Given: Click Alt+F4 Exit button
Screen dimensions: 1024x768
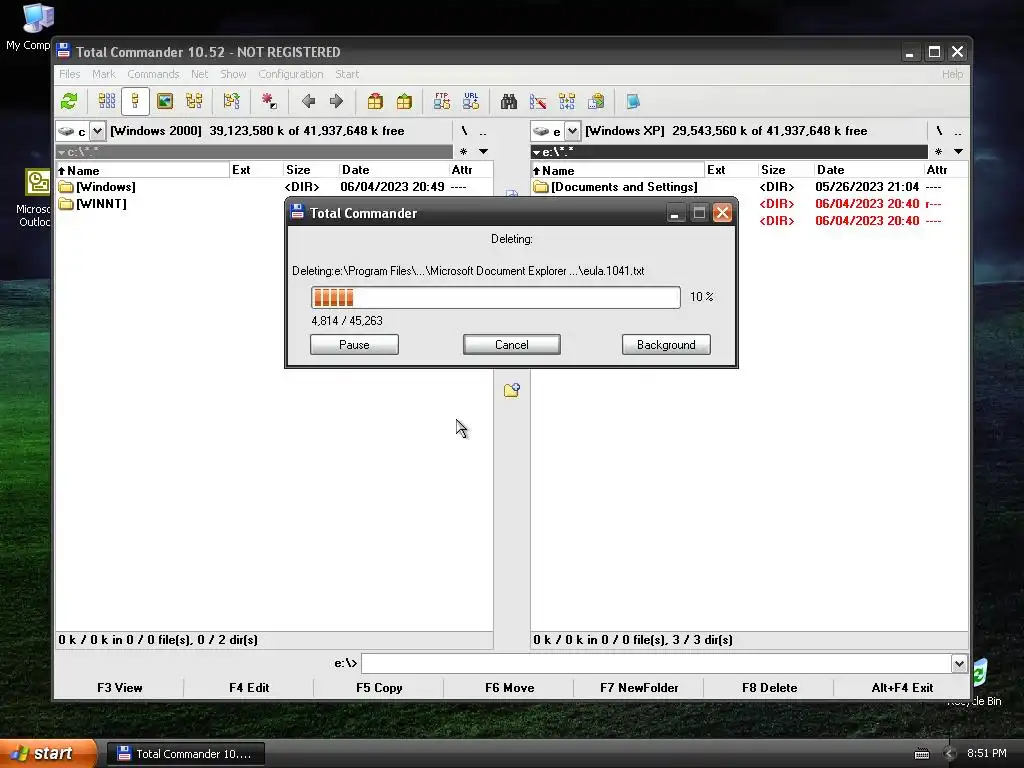Looking at the screenshot, I should click(902, 688).
